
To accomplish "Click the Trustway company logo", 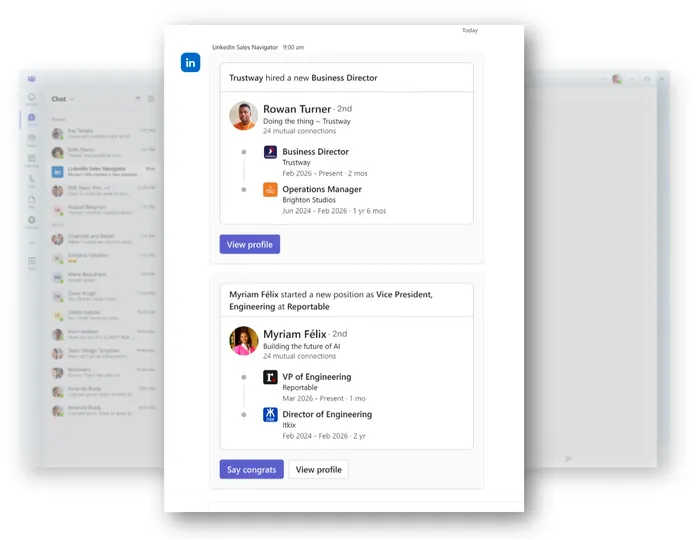I will [x=270, y=152].
